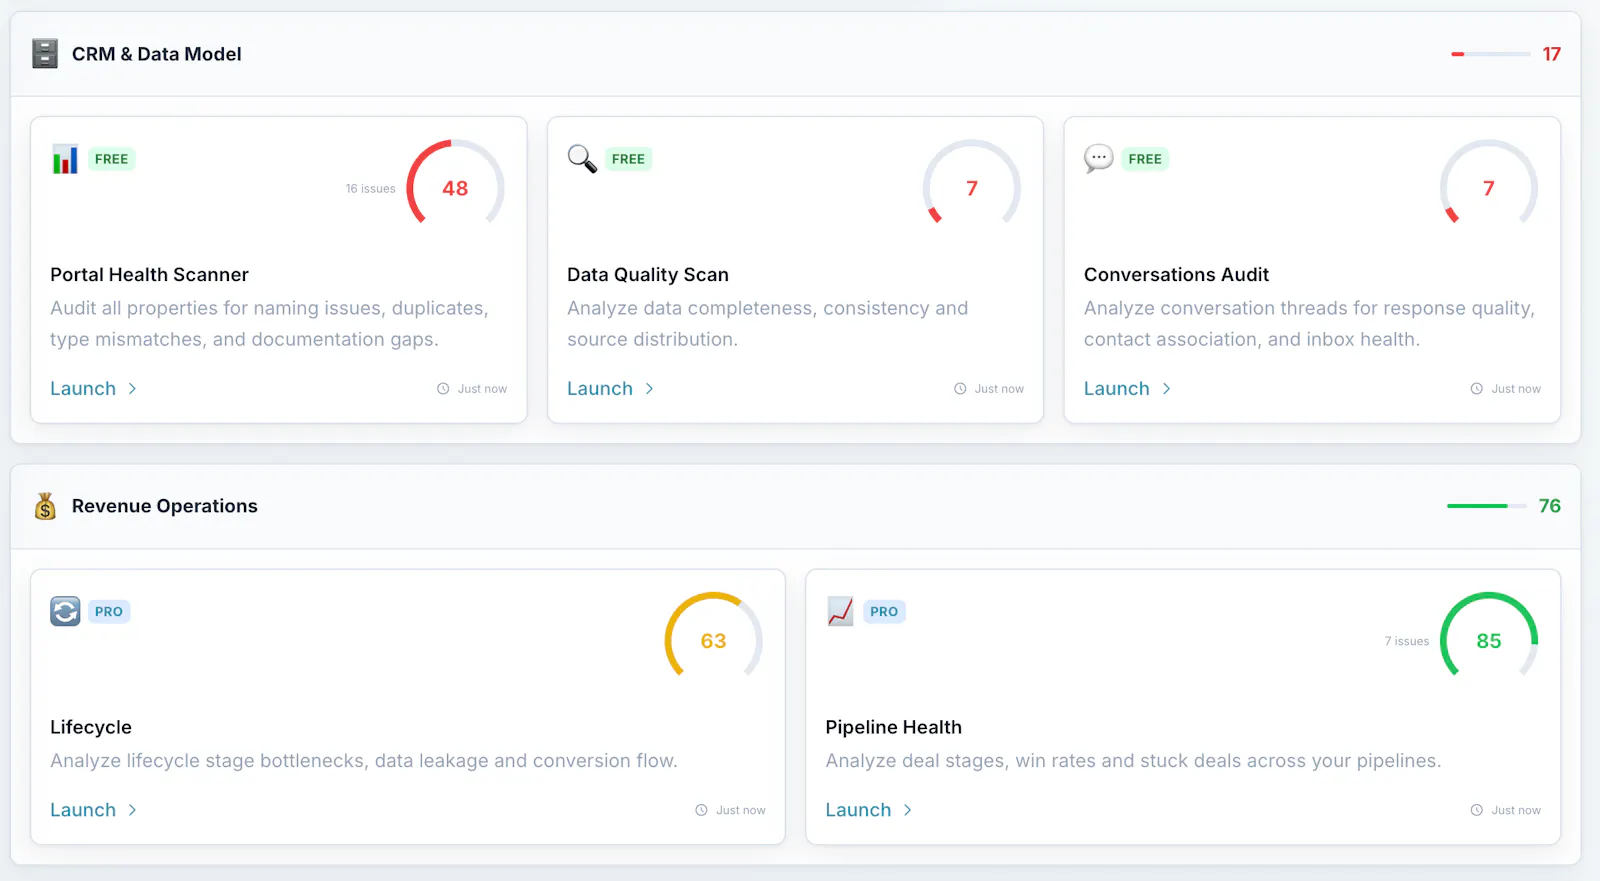Click the overall score 17 in CRM header
The height and width of the screenshot is (881, 1600).
pos(1551,54)
